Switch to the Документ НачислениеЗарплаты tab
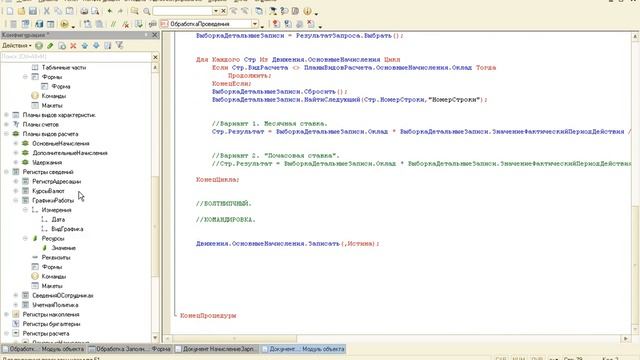 [x=216, y=349]
